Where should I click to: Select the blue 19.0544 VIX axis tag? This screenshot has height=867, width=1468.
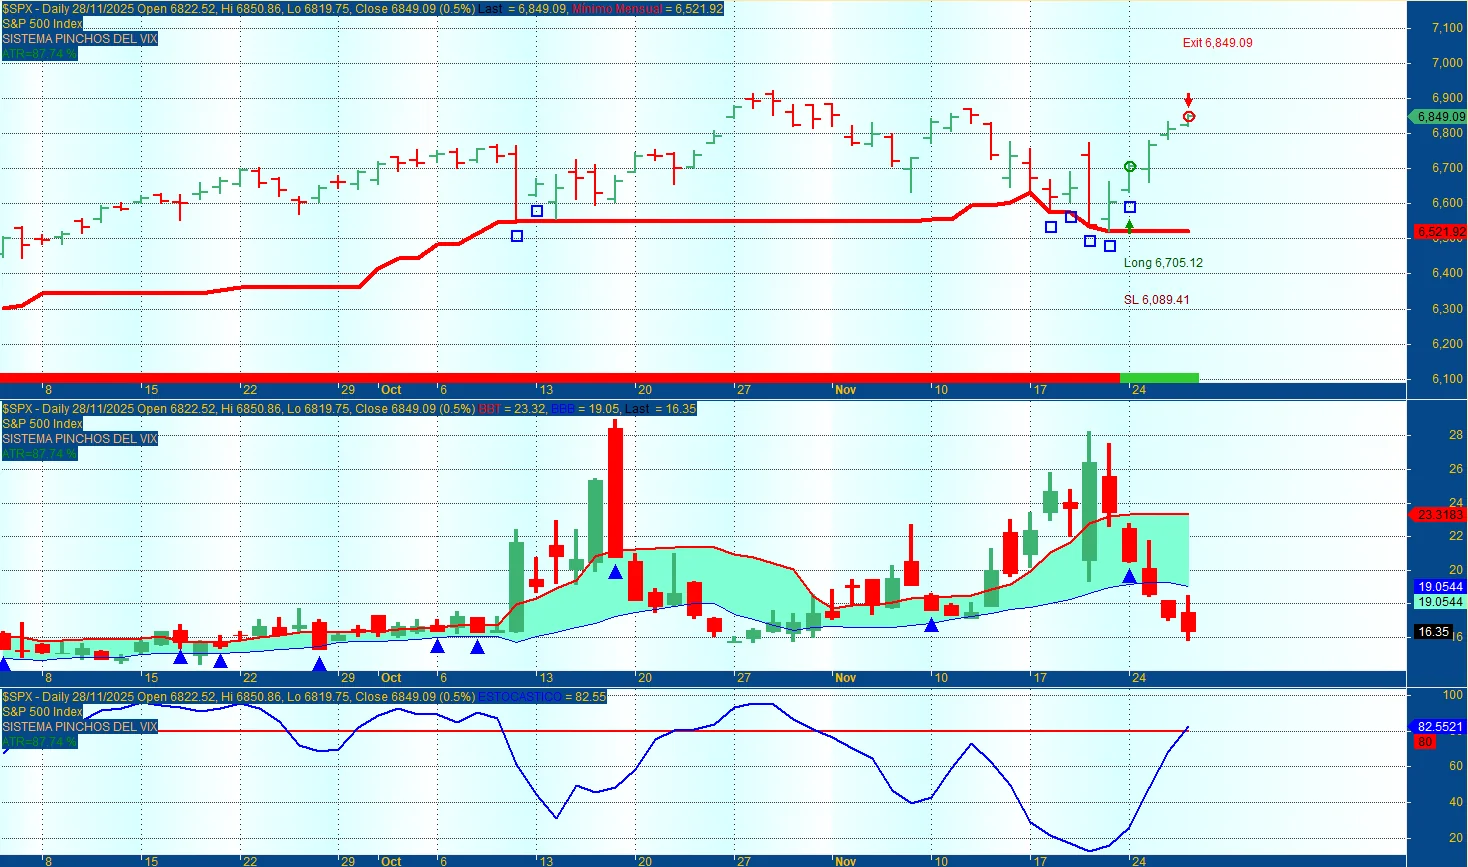(x=1439, y=587)
